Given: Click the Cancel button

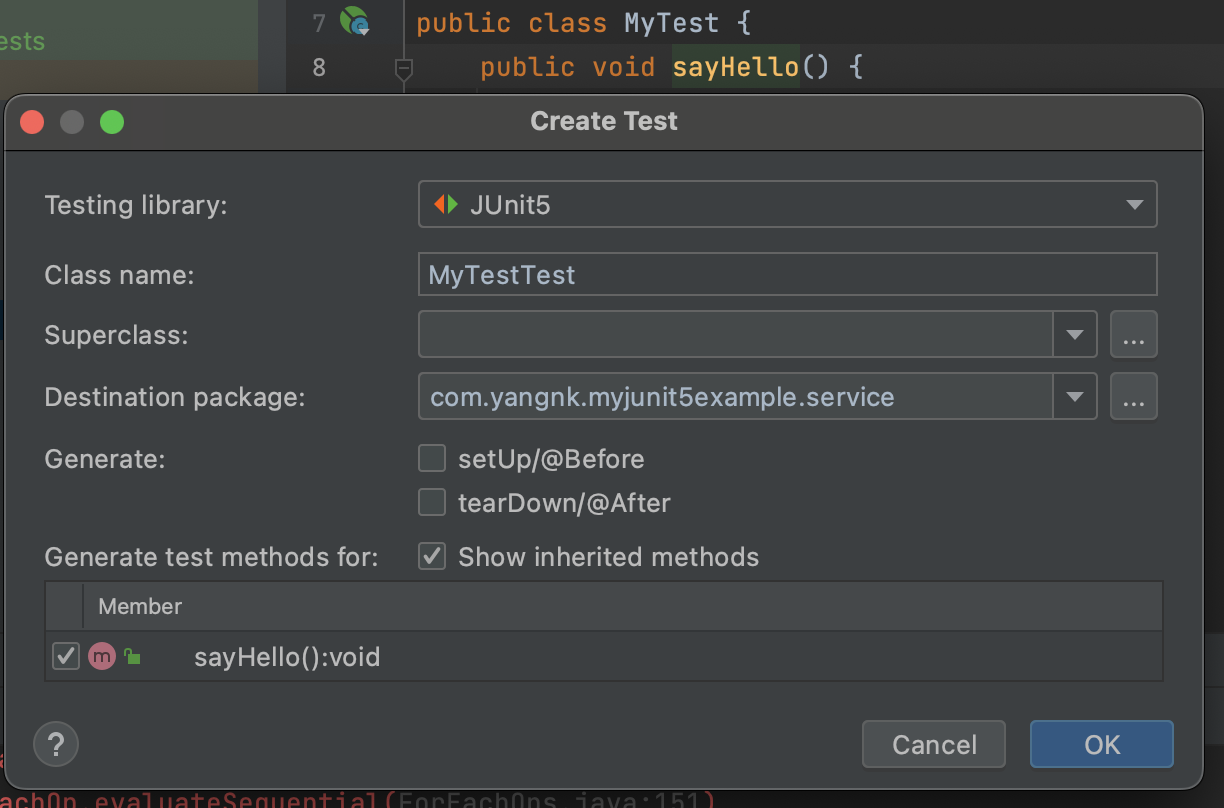Looking at the screenshot, I should coord(934,744).
